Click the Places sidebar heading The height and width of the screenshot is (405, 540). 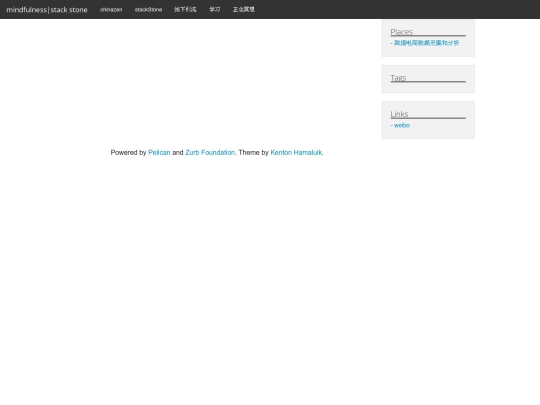point(402,32)
